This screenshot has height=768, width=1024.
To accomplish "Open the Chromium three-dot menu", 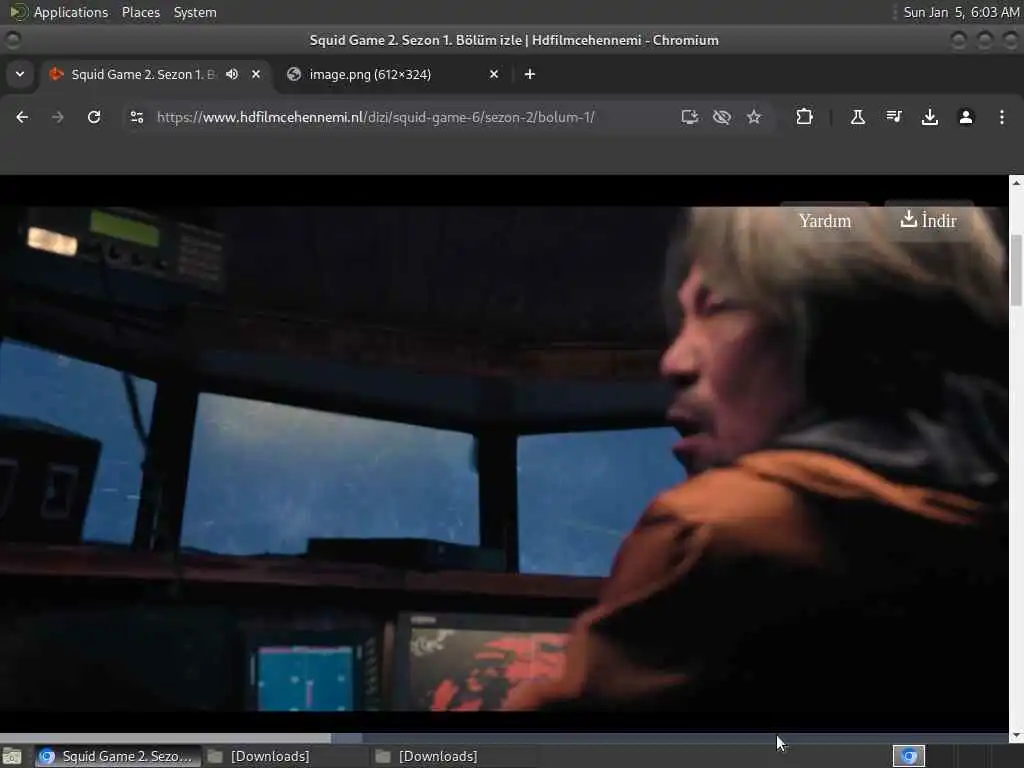I will (1002, 117).
